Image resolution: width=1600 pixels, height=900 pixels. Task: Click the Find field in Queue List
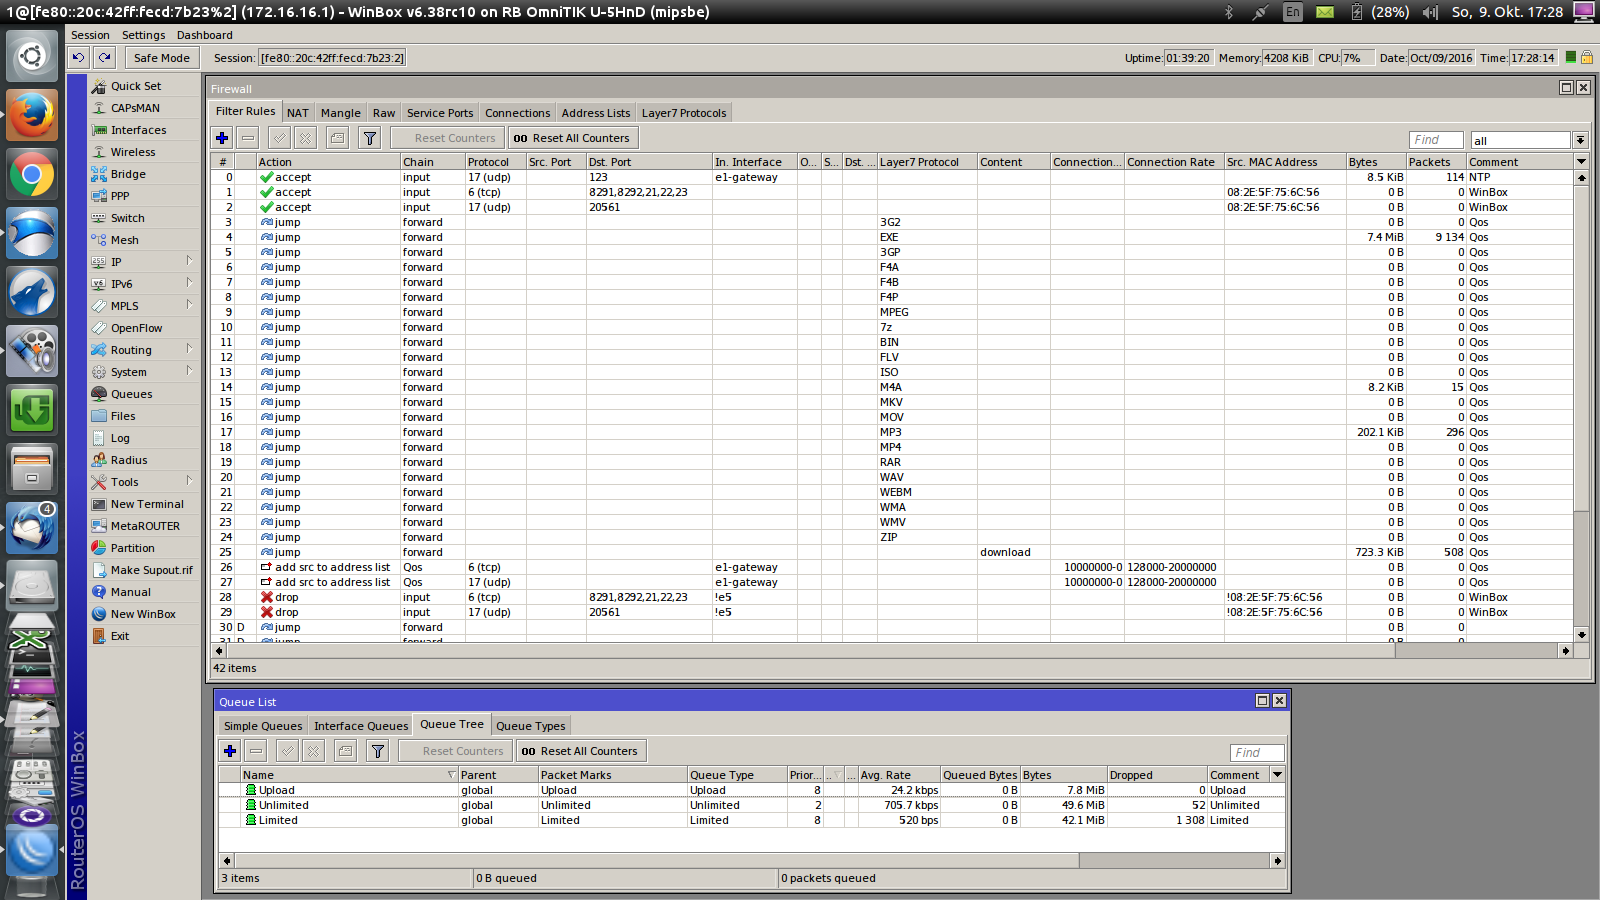pyautogui.click(x=1257, y=753)
